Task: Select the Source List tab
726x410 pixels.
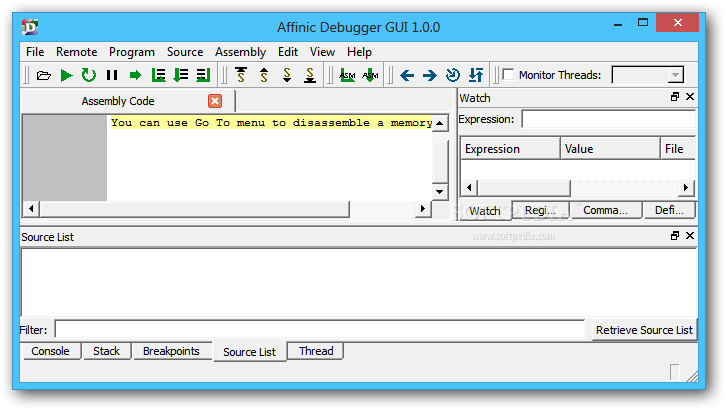Action: [x=250, y=352]
